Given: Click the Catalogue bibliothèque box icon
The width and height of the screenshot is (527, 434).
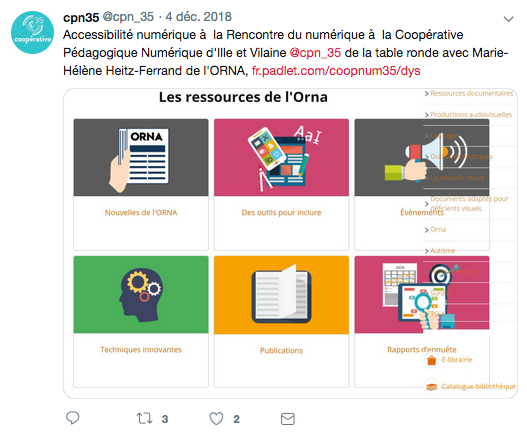Looking at the screenshot, I should point(432,387).
